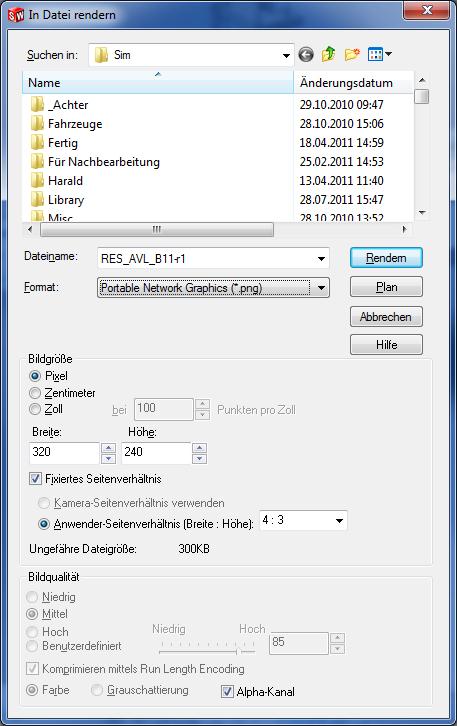Click the Plan button
This screenshot has height=726, width=457.
coord(386,287)
